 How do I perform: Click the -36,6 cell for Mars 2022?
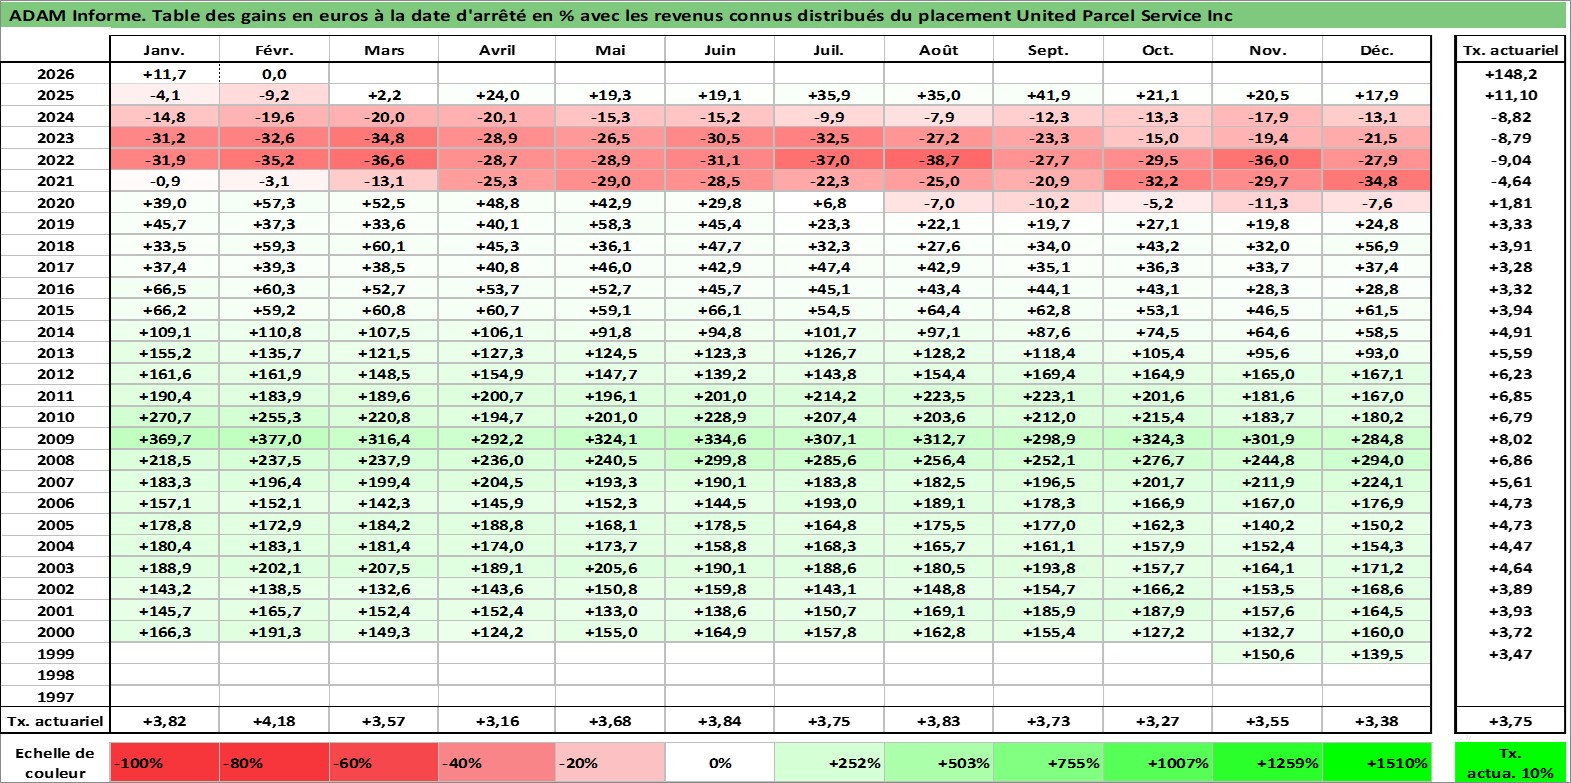tap(384, 160)
